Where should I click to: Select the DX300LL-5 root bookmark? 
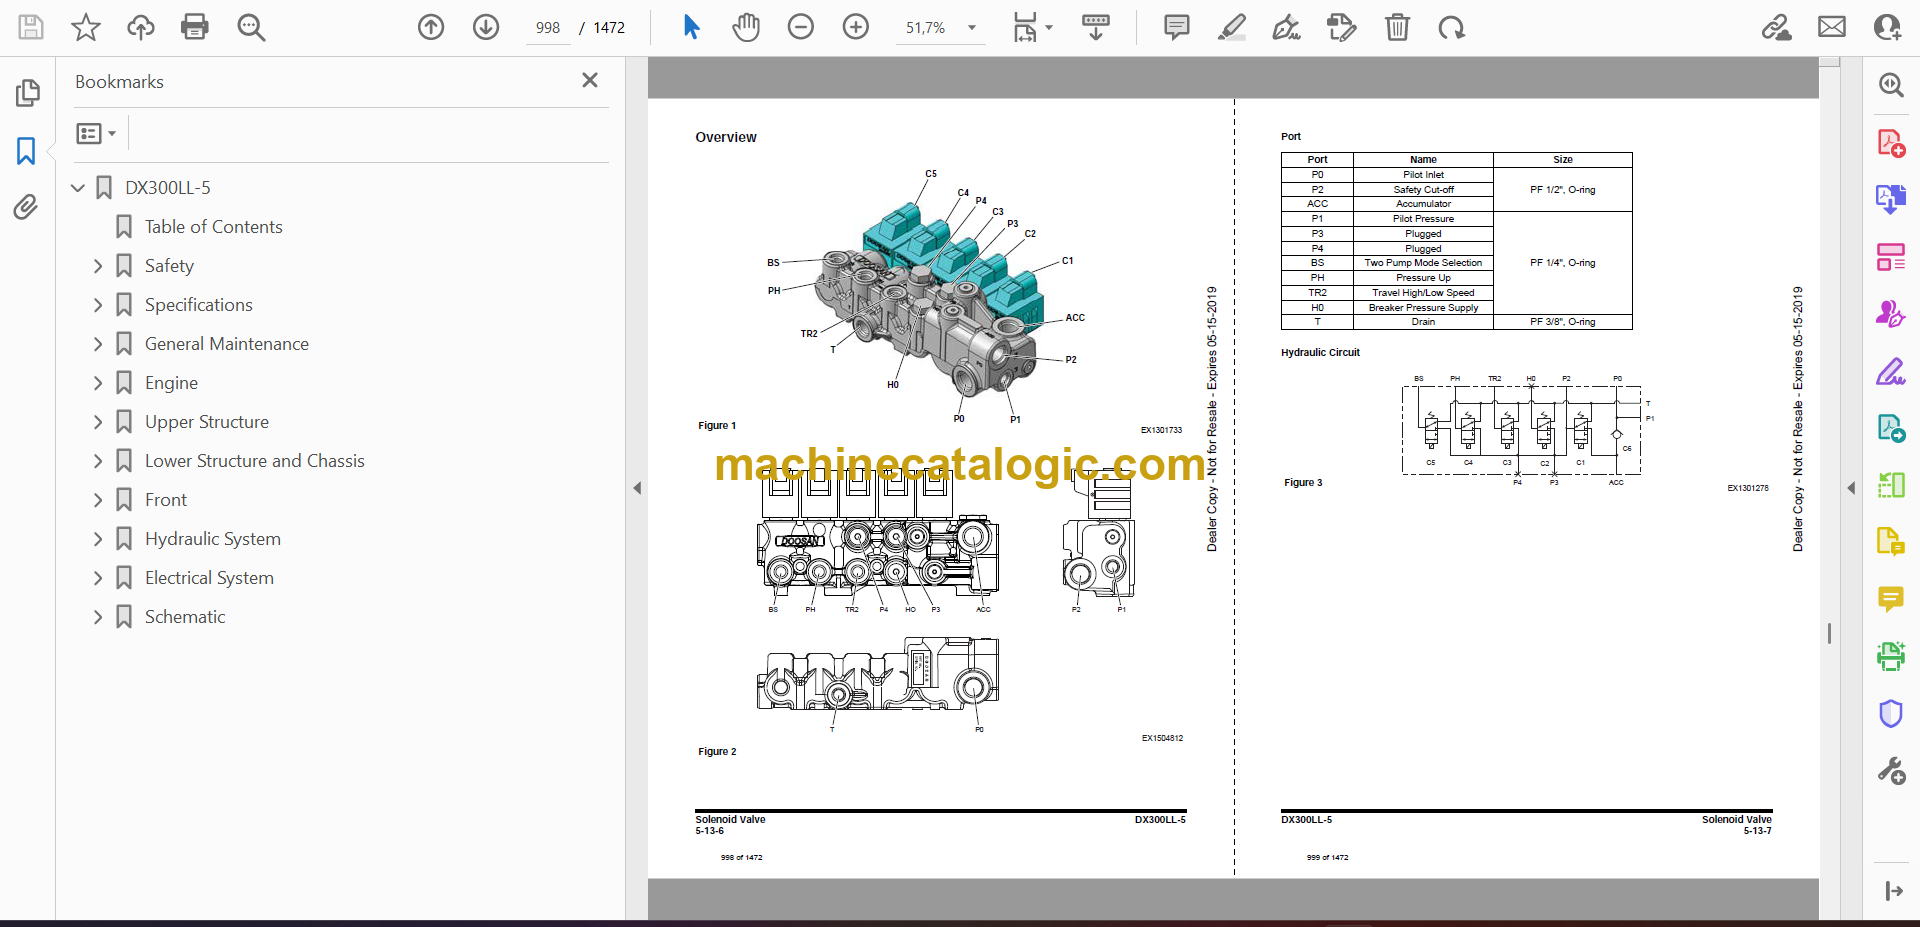[167, 188]
